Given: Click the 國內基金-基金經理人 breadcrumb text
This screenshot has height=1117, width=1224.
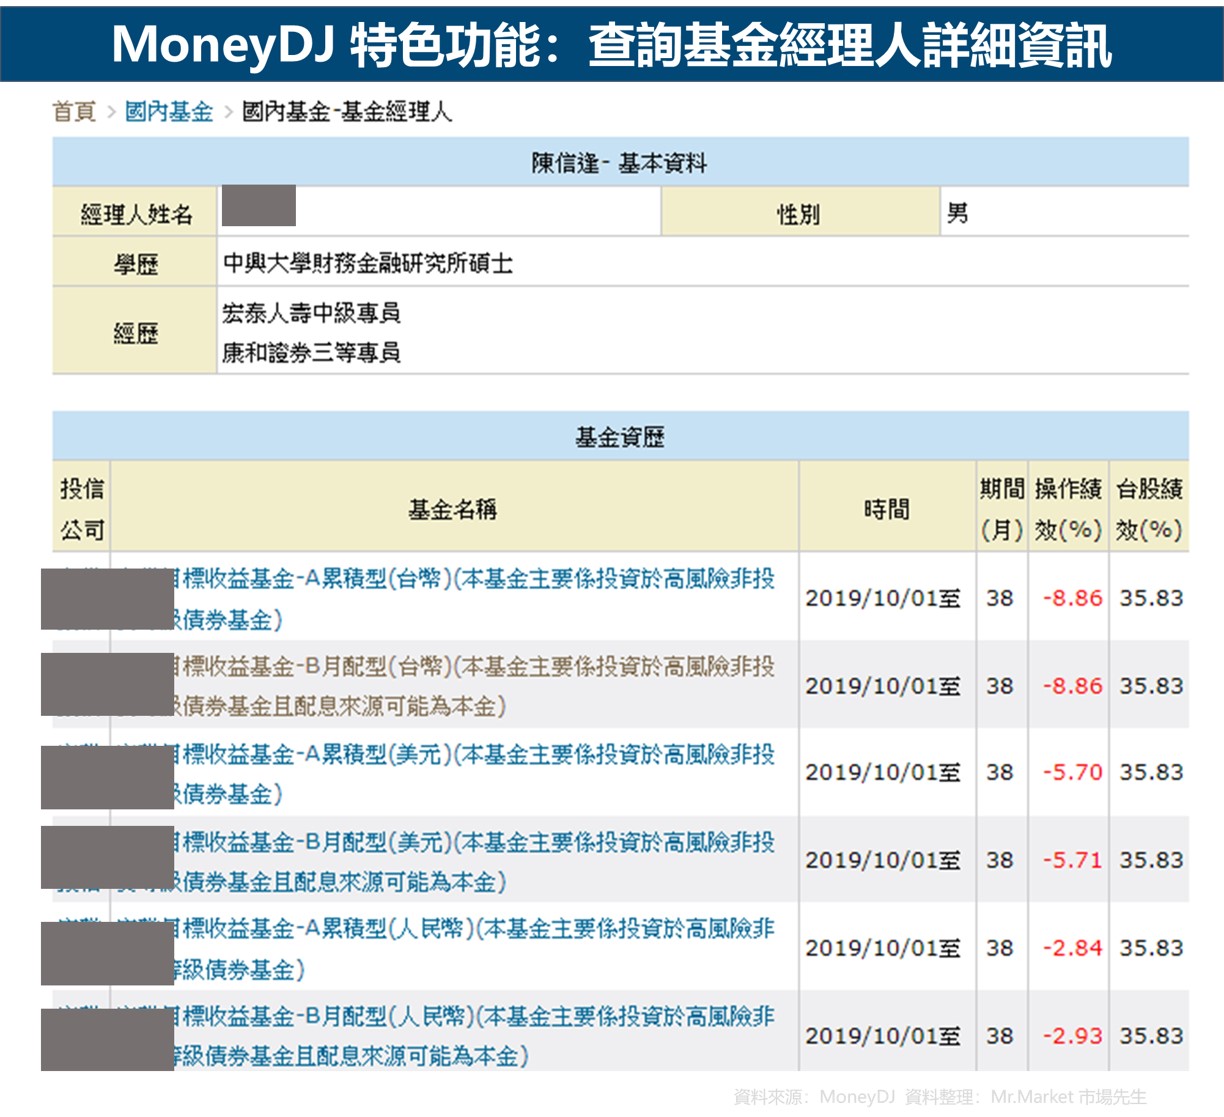Looking at the screenshot, I should pyautogui.click(x=347, y=112).
